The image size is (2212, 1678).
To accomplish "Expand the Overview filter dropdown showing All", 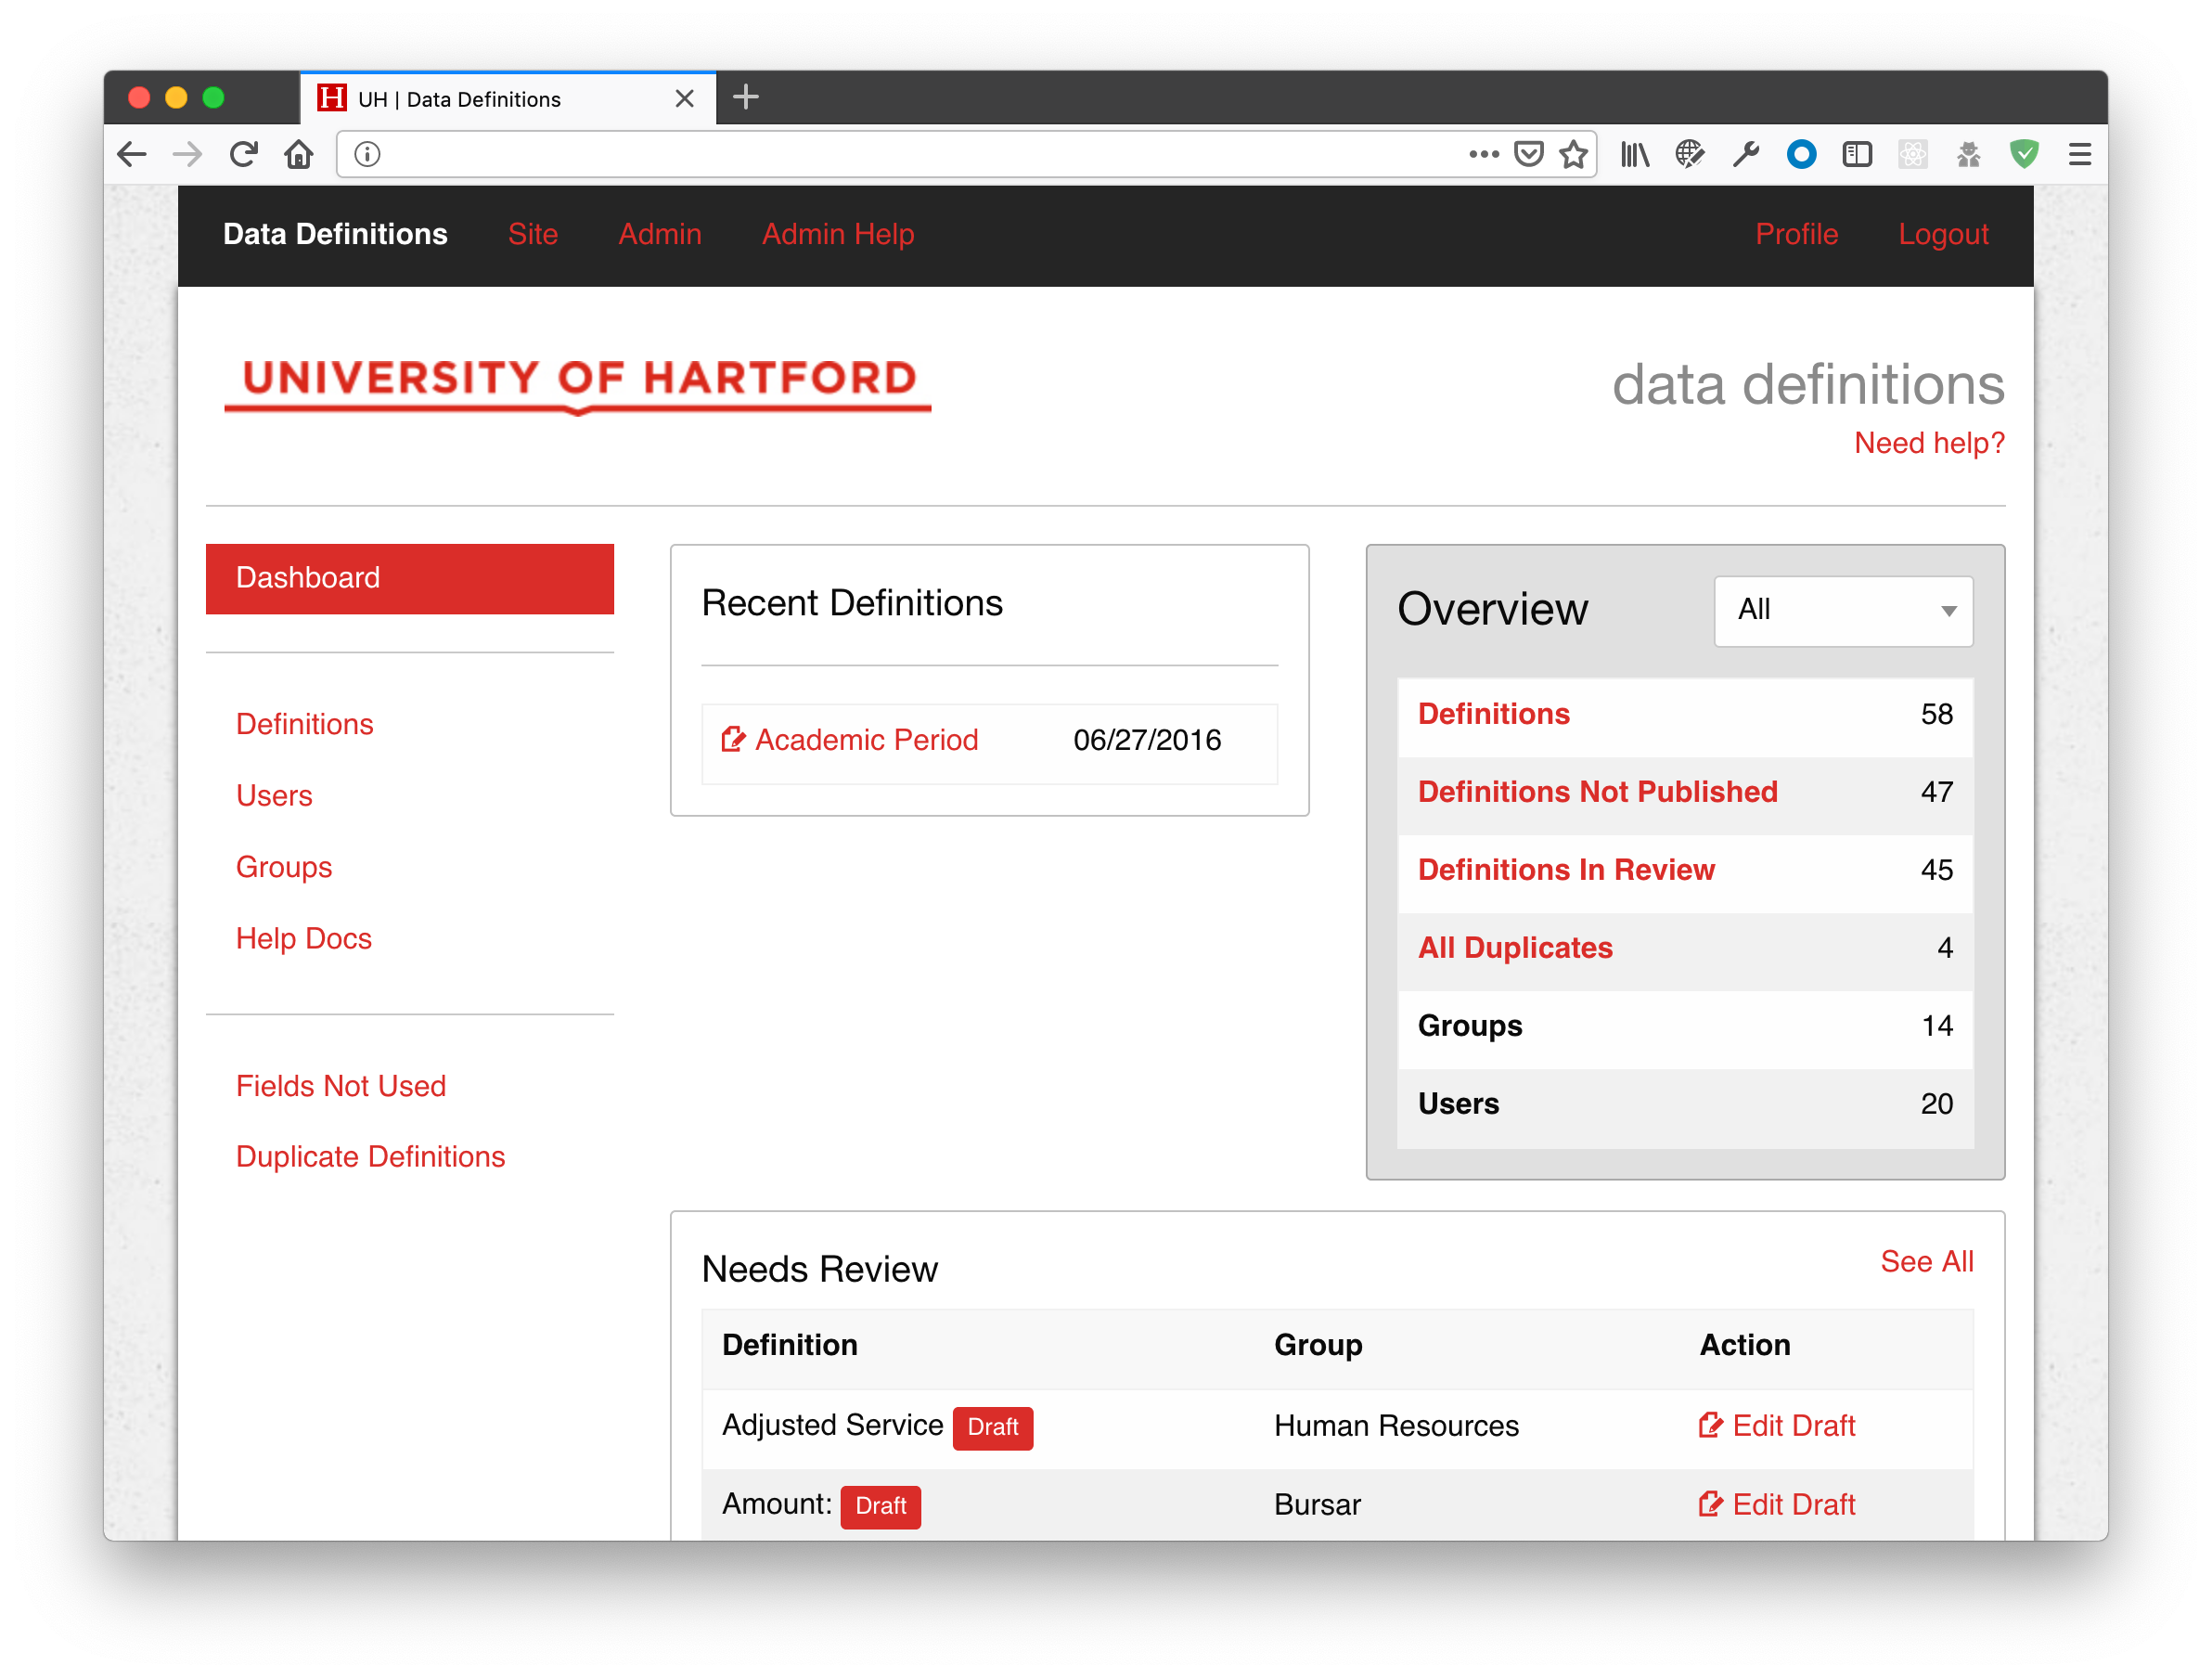I will [x=1843, y=611].
